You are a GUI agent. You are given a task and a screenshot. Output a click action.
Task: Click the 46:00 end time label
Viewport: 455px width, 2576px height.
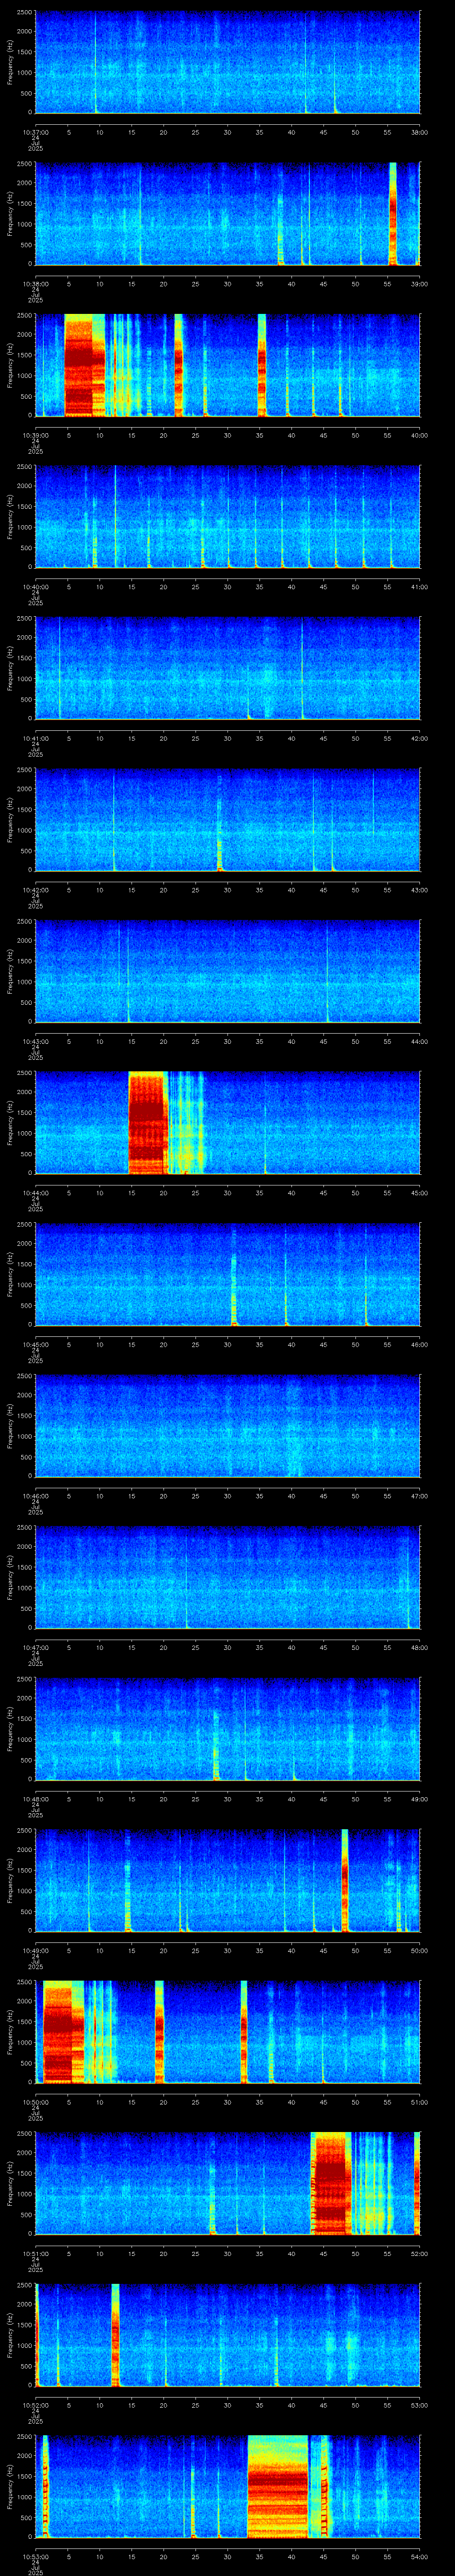click(420, 1344)
